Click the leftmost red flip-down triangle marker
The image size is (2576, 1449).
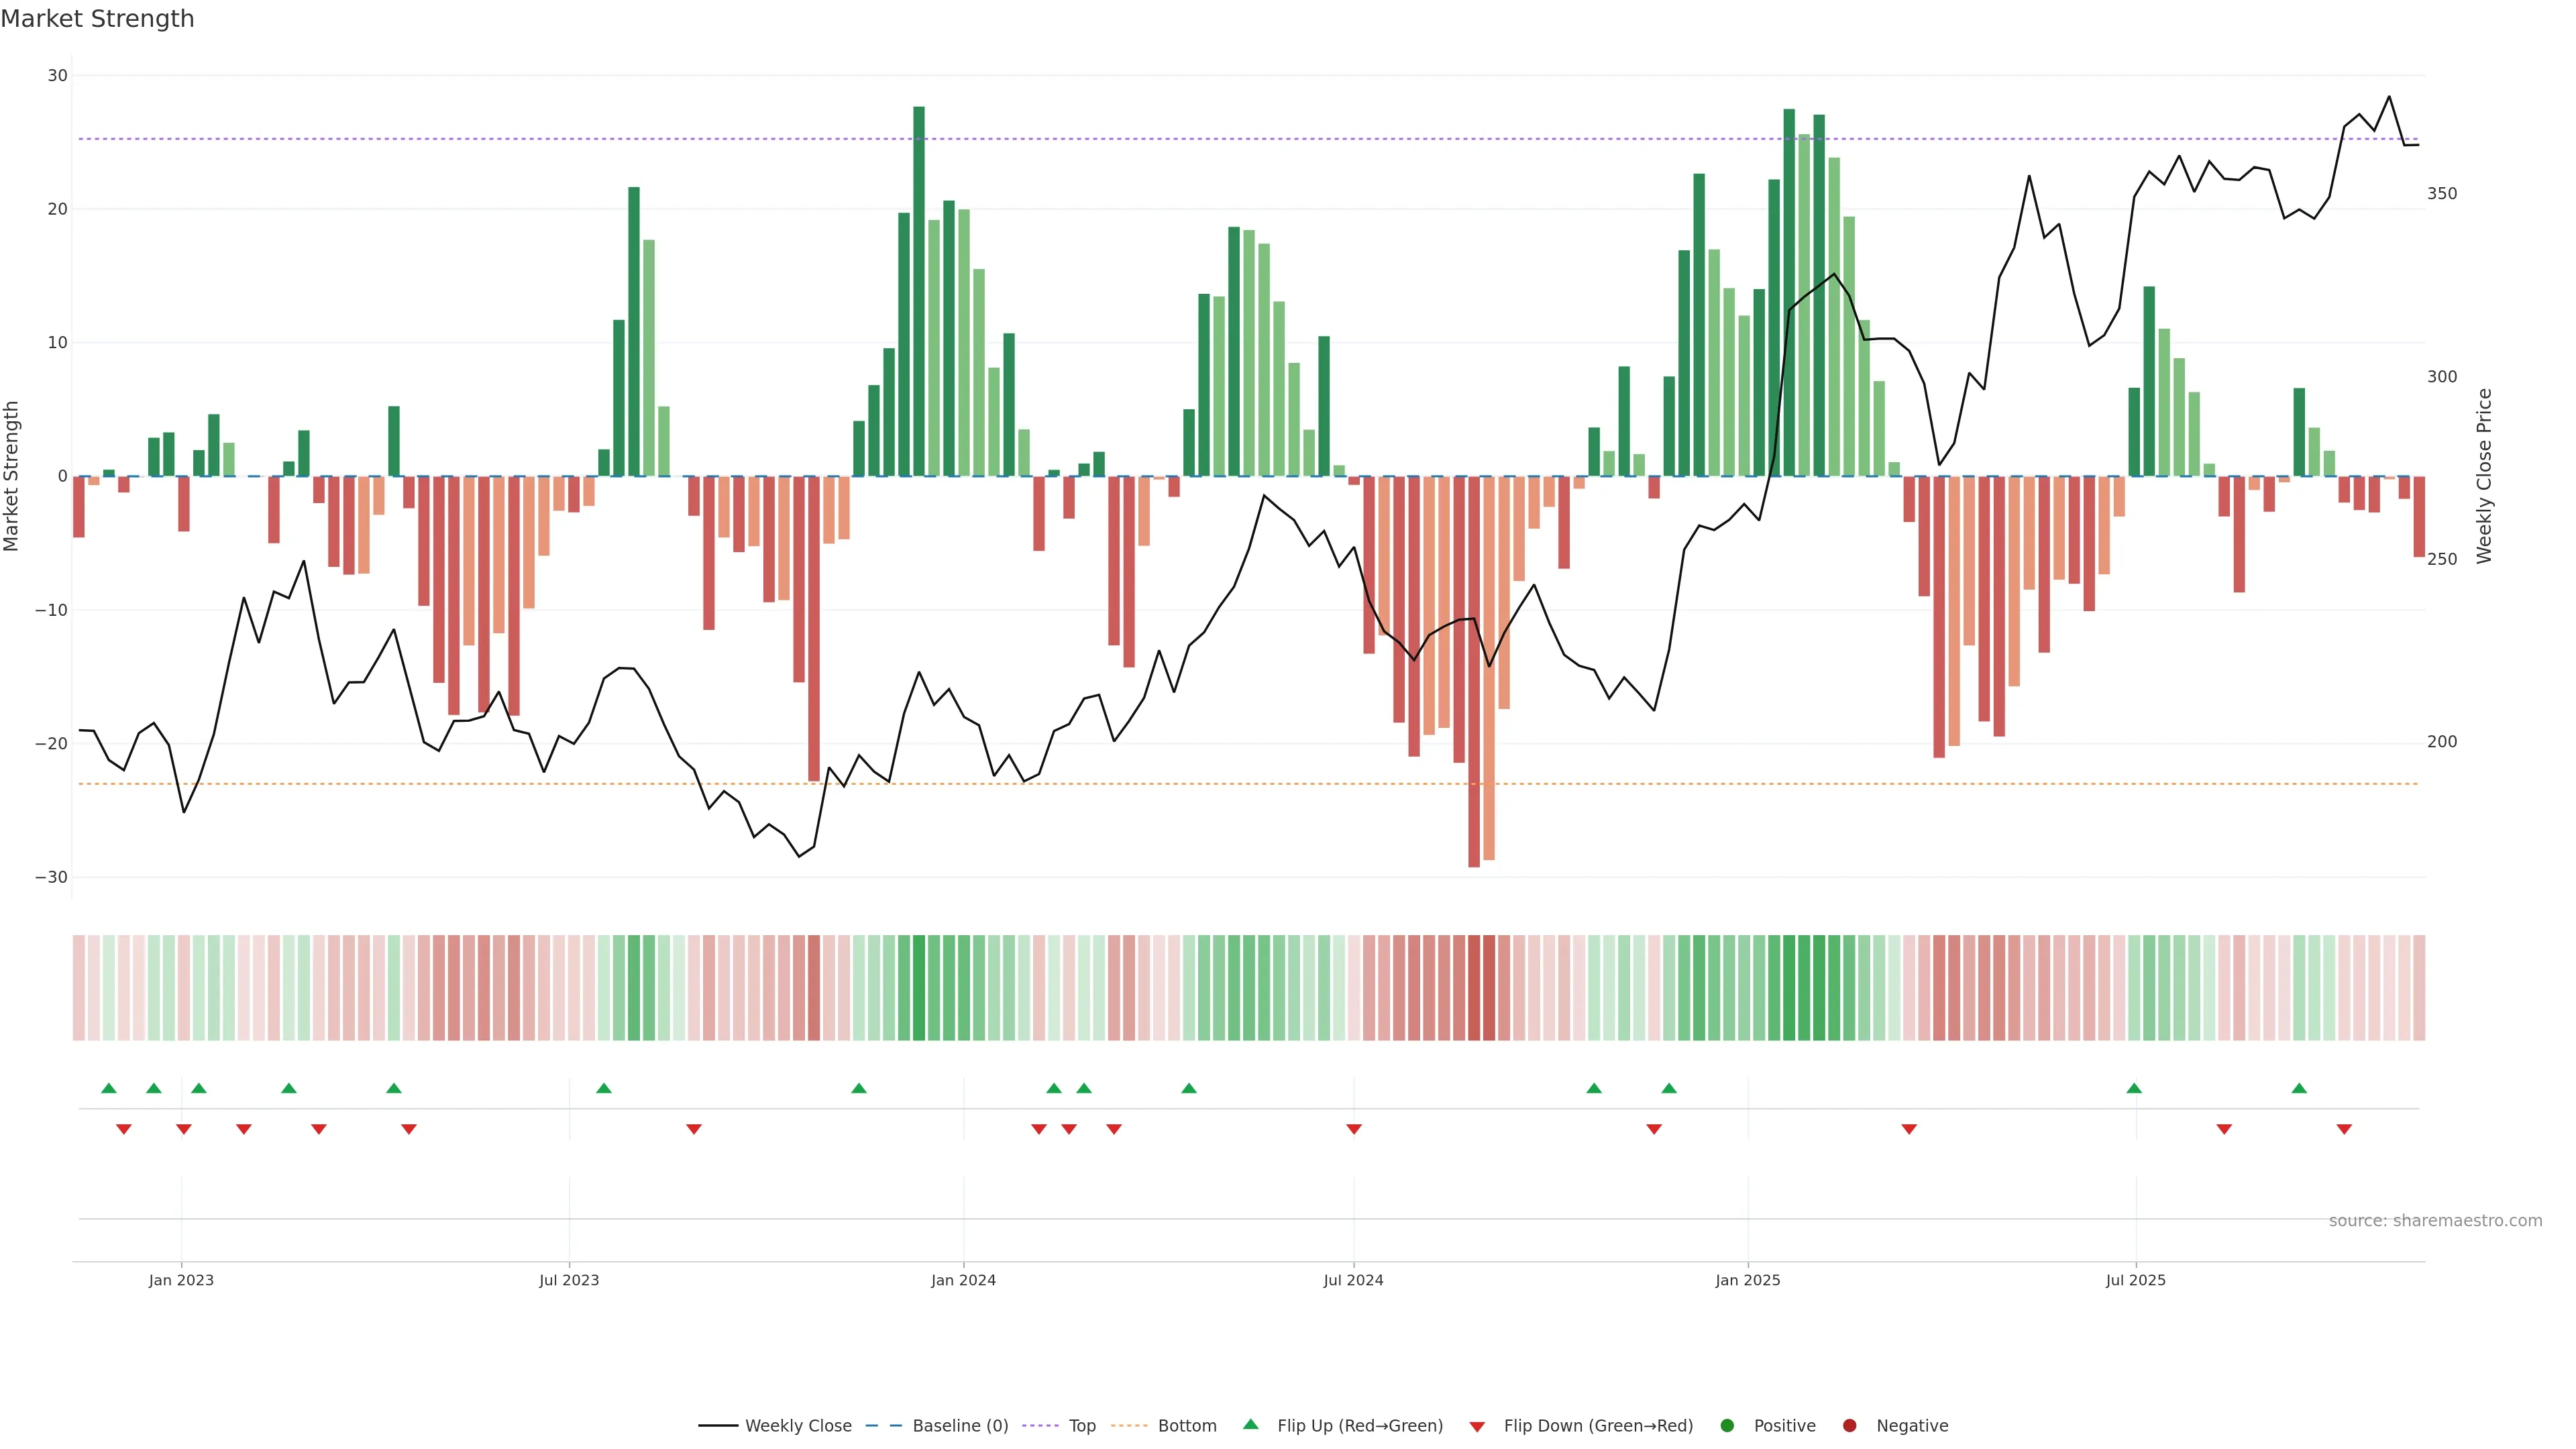click(x=124, y=1129)
